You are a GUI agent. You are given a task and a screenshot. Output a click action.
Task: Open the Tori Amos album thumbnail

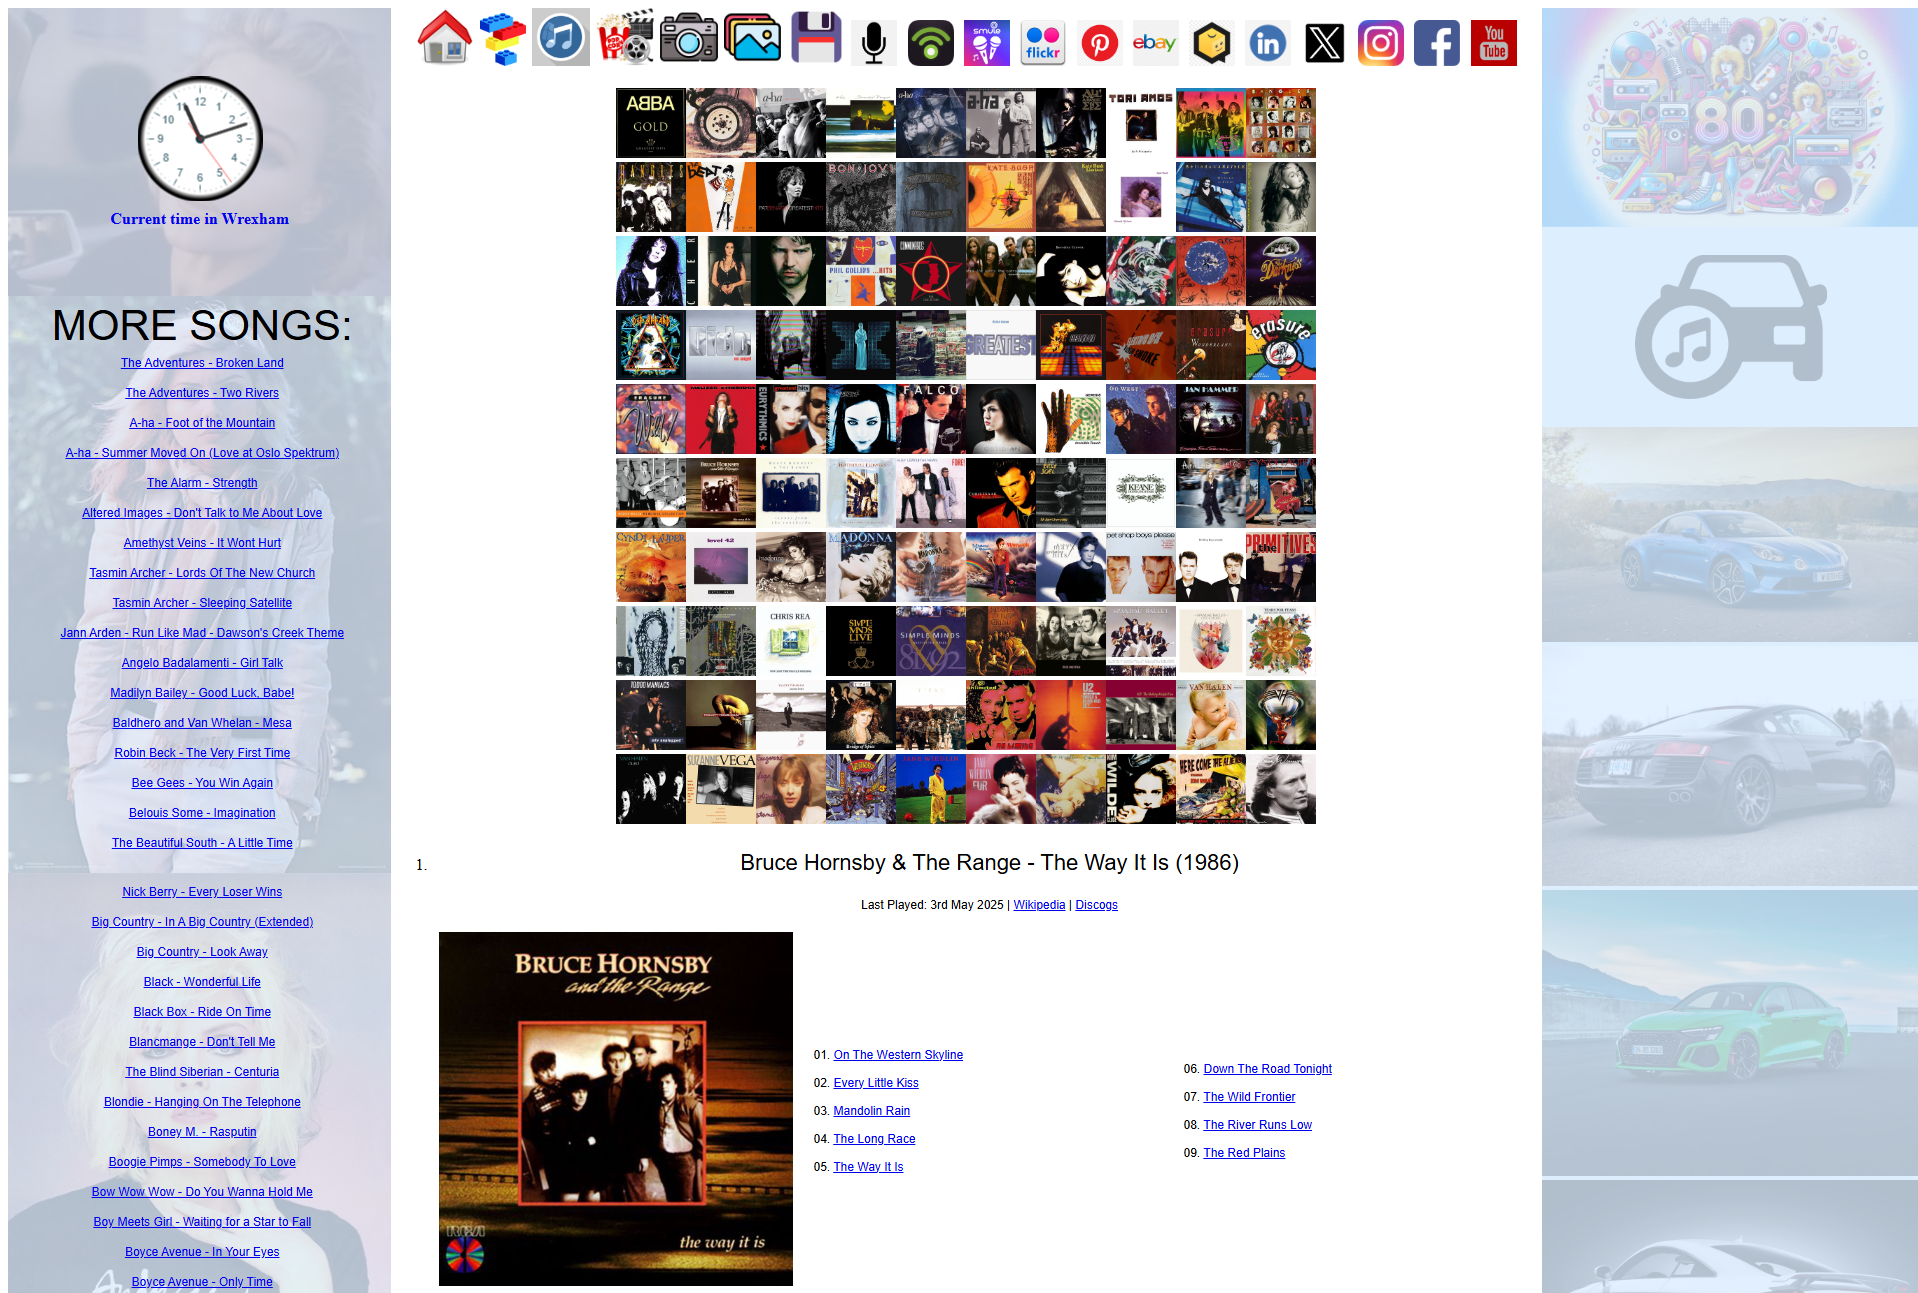pos(1141,123)
